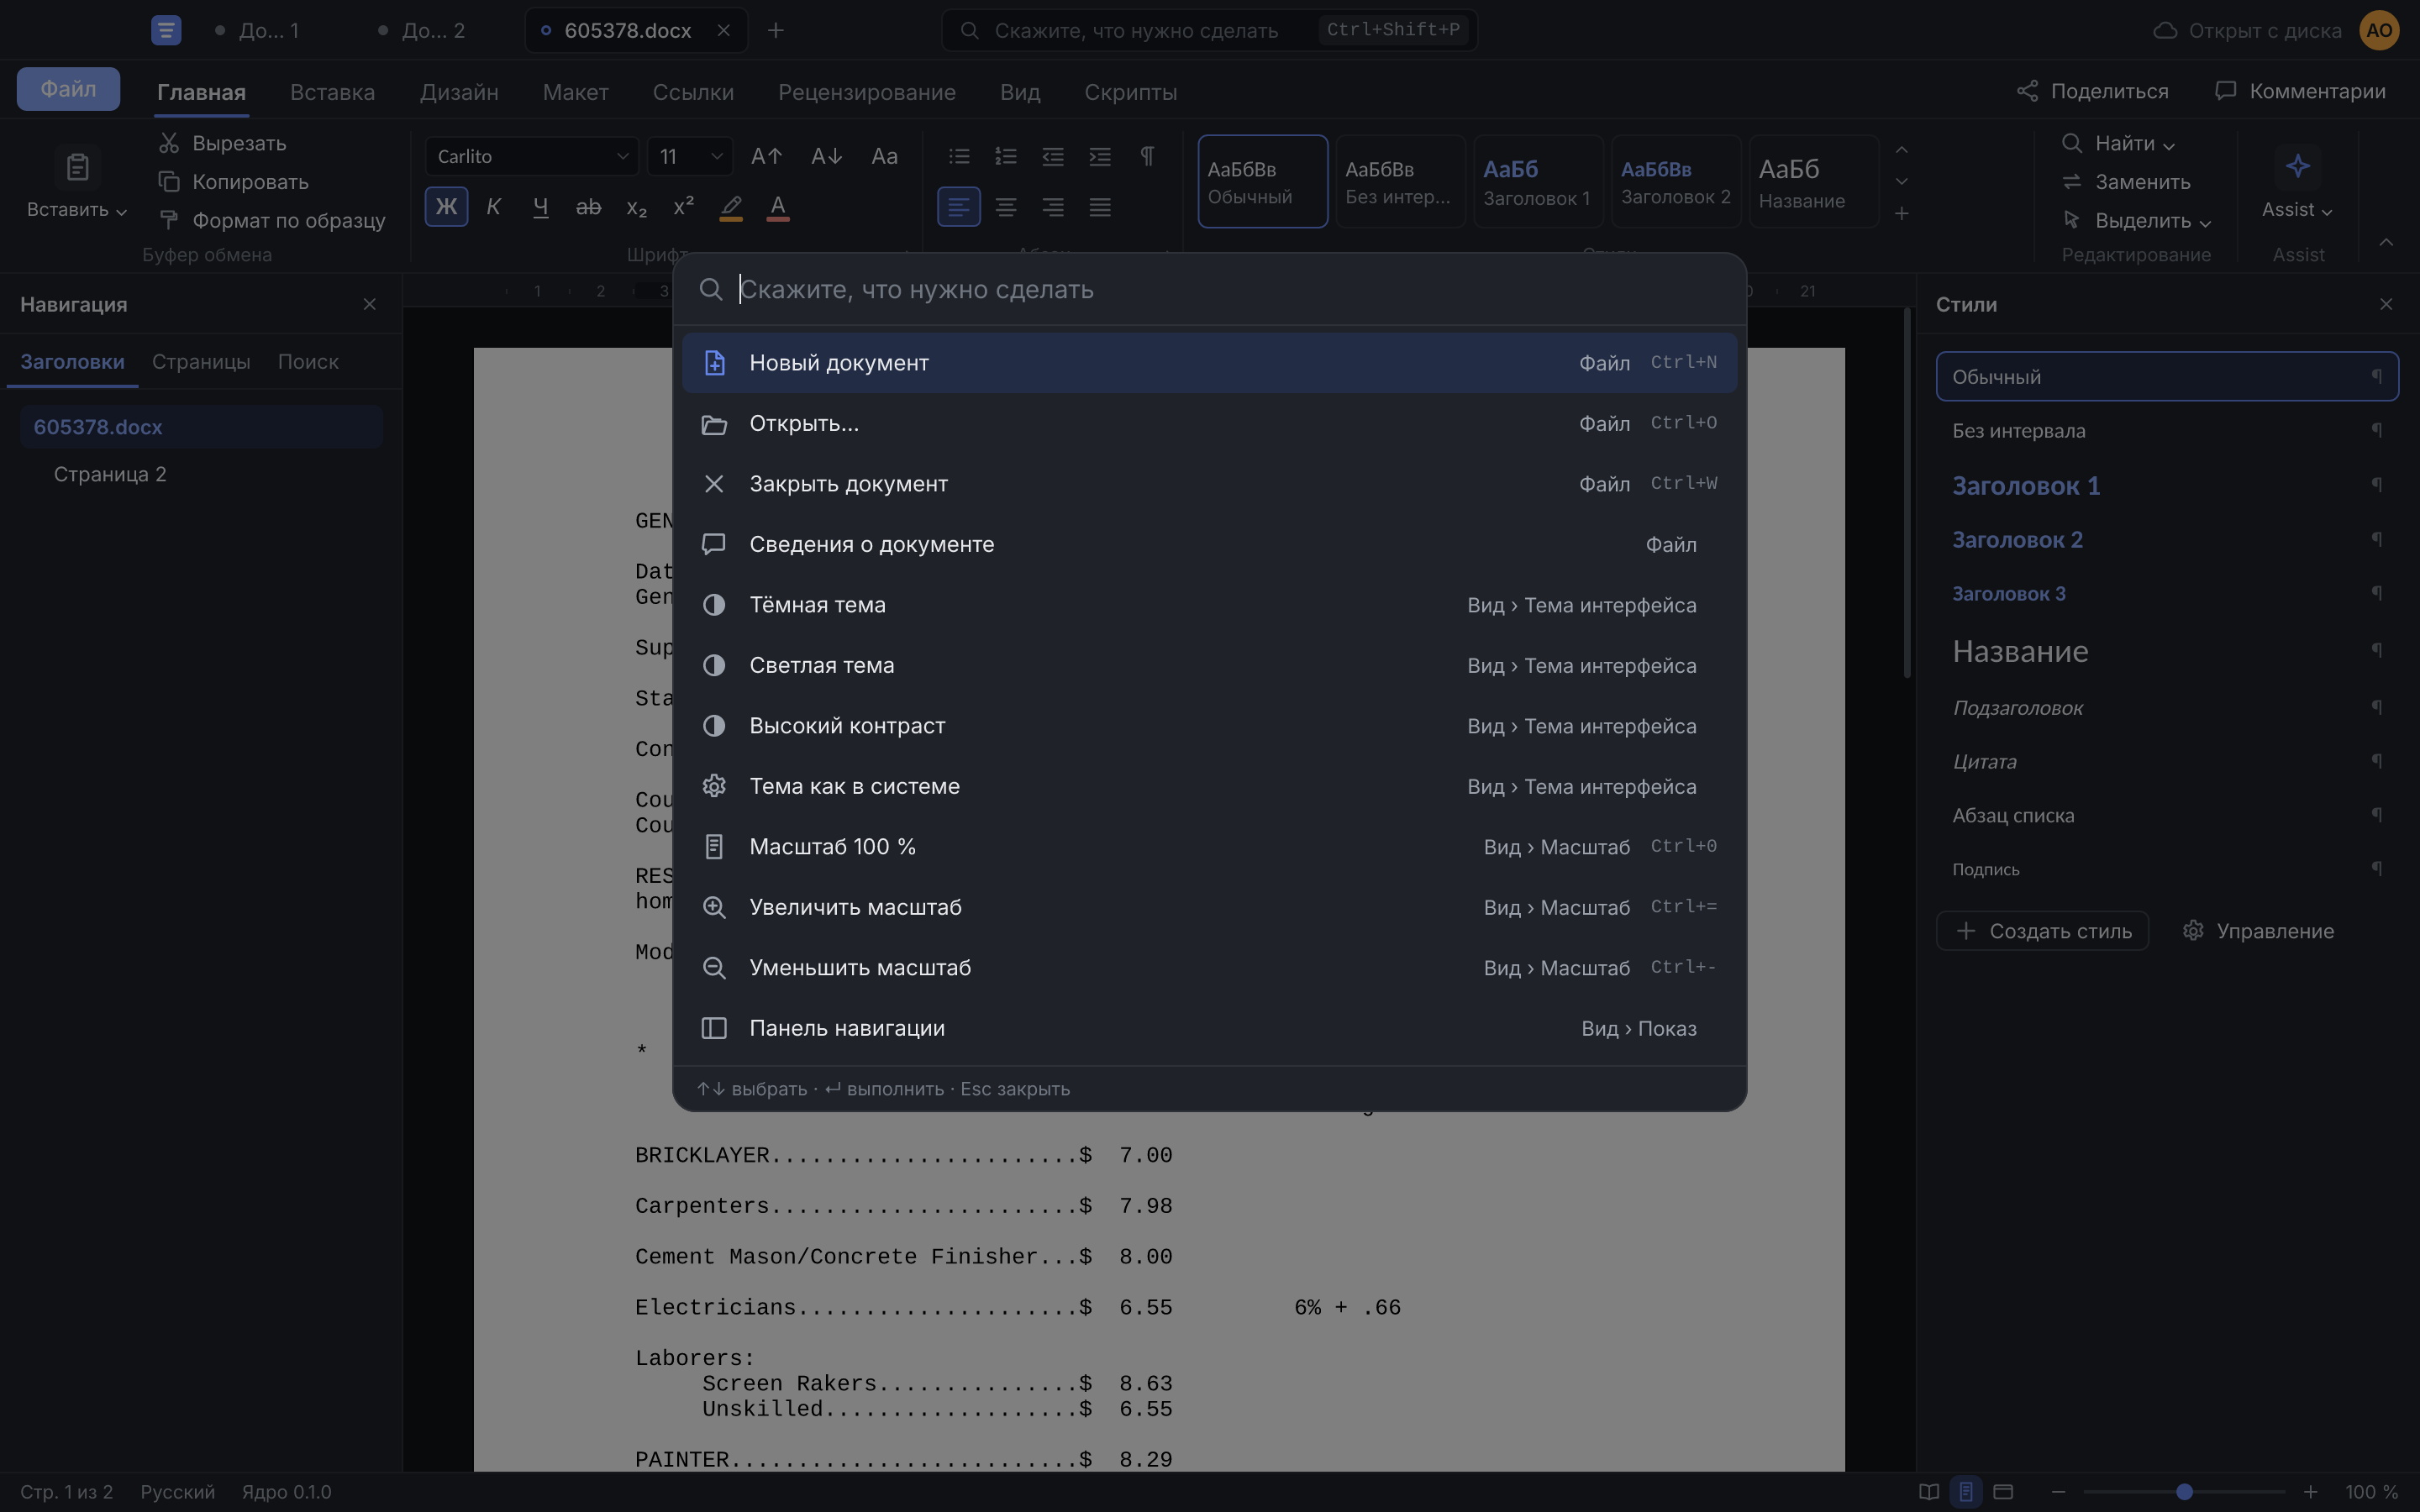
Task: Open the Carlito font name dropdown
Action: coord(532,156)
